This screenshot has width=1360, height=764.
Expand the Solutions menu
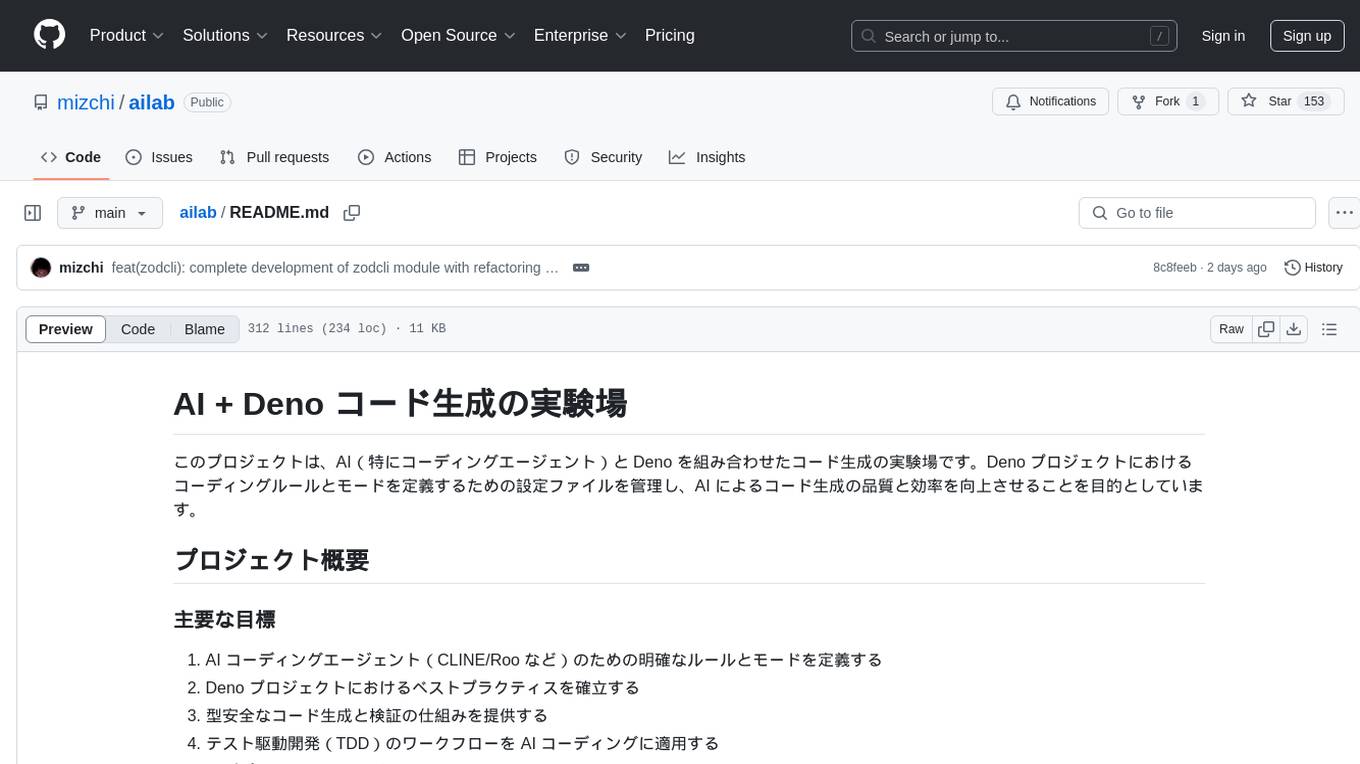click(225, 35)
